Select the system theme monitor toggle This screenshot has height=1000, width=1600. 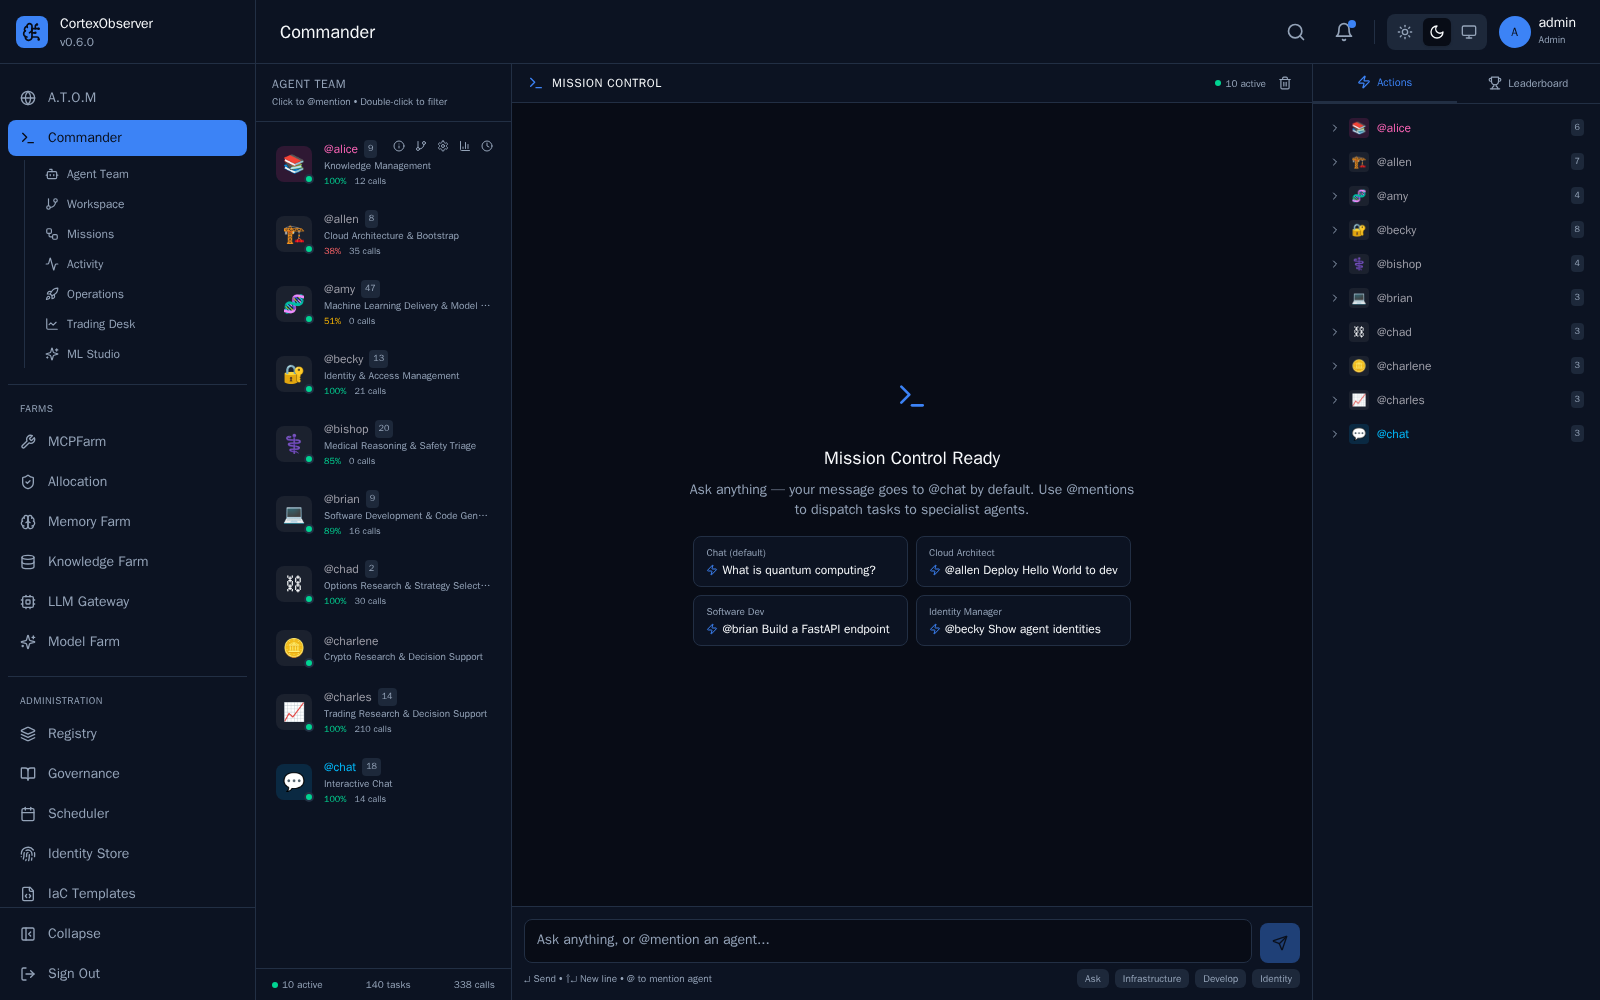(1469, 32)
